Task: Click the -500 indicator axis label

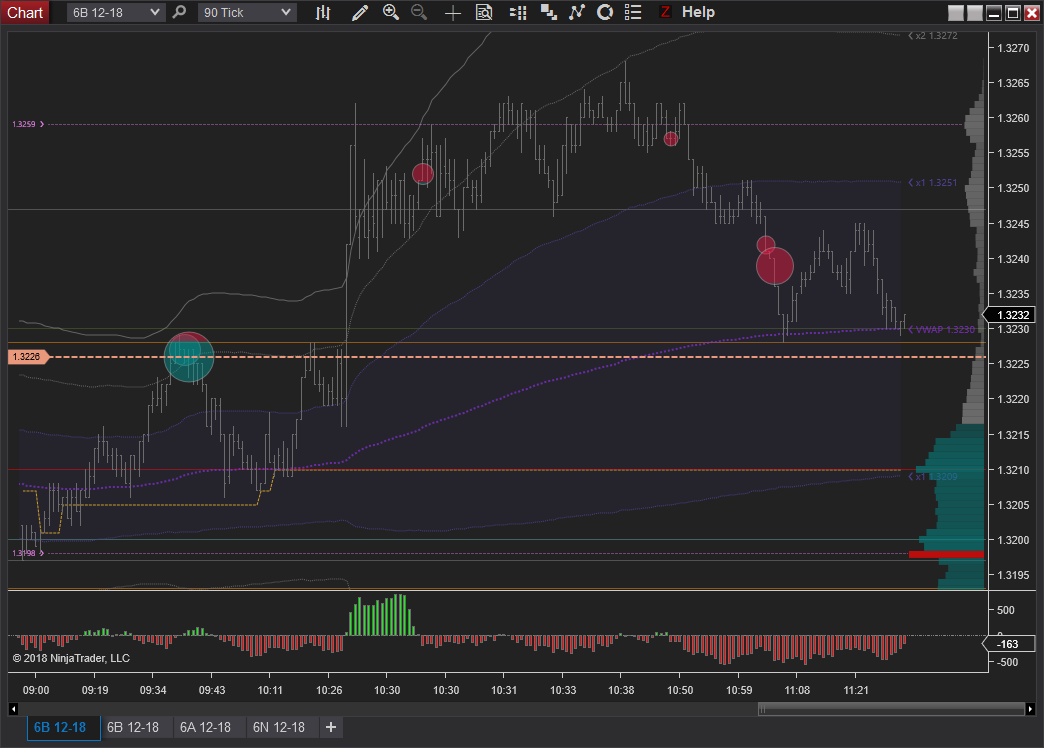Action: tap(1007, 662)
